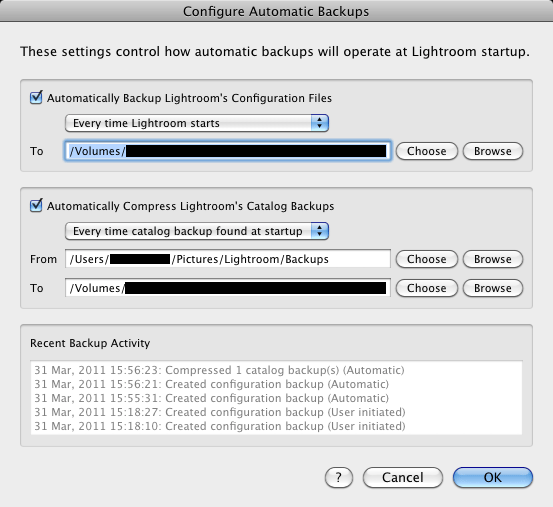Select log entry from 15:56:21 configuration backup
This screenshot has height=507, width=553.
point(212,384)
